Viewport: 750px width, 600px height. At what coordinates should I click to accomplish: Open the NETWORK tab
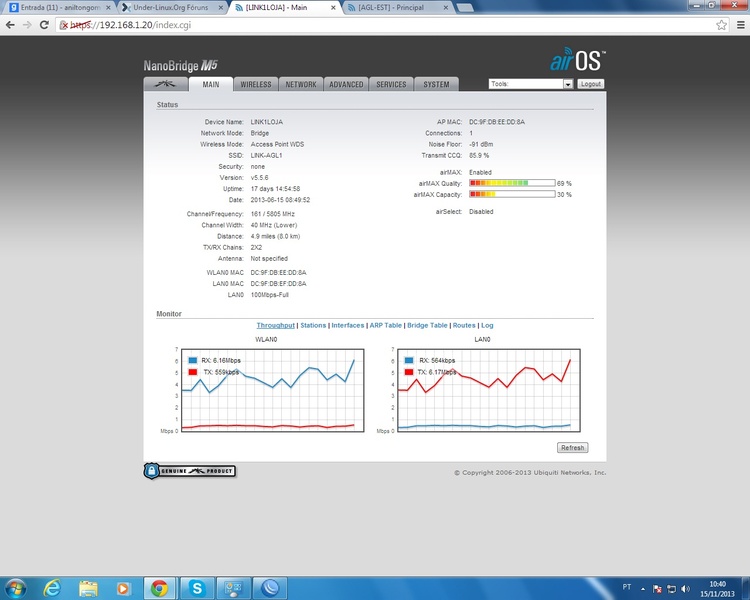click(301, 84)
